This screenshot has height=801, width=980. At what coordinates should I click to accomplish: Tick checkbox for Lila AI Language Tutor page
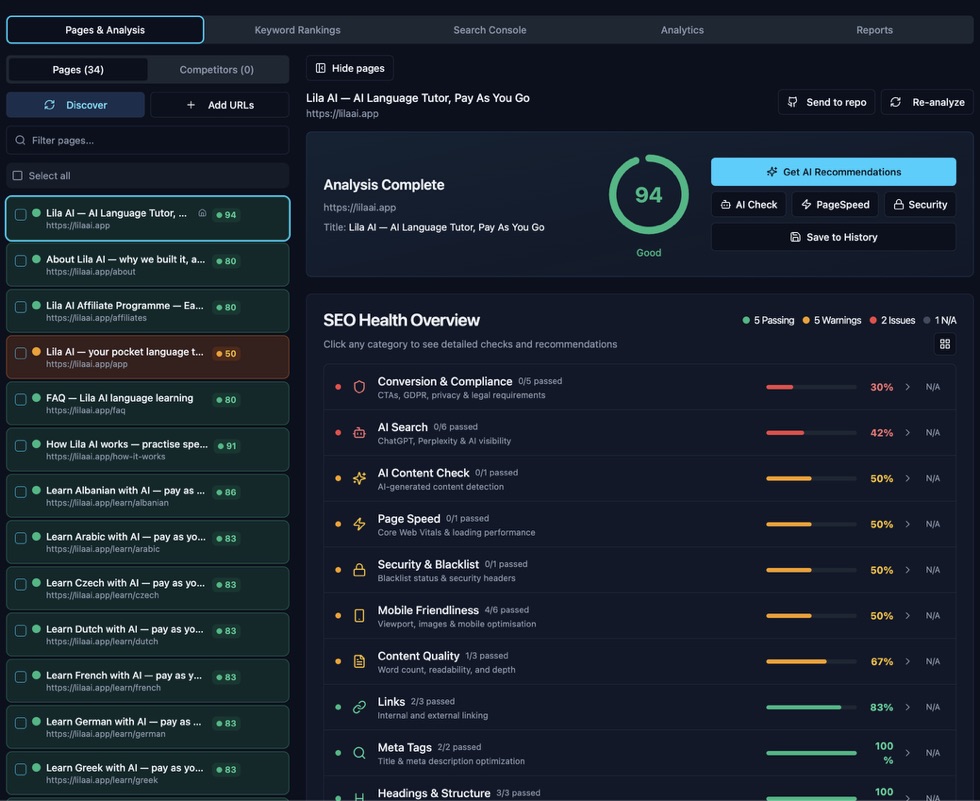pyautogui.click(x=21, y=214)
